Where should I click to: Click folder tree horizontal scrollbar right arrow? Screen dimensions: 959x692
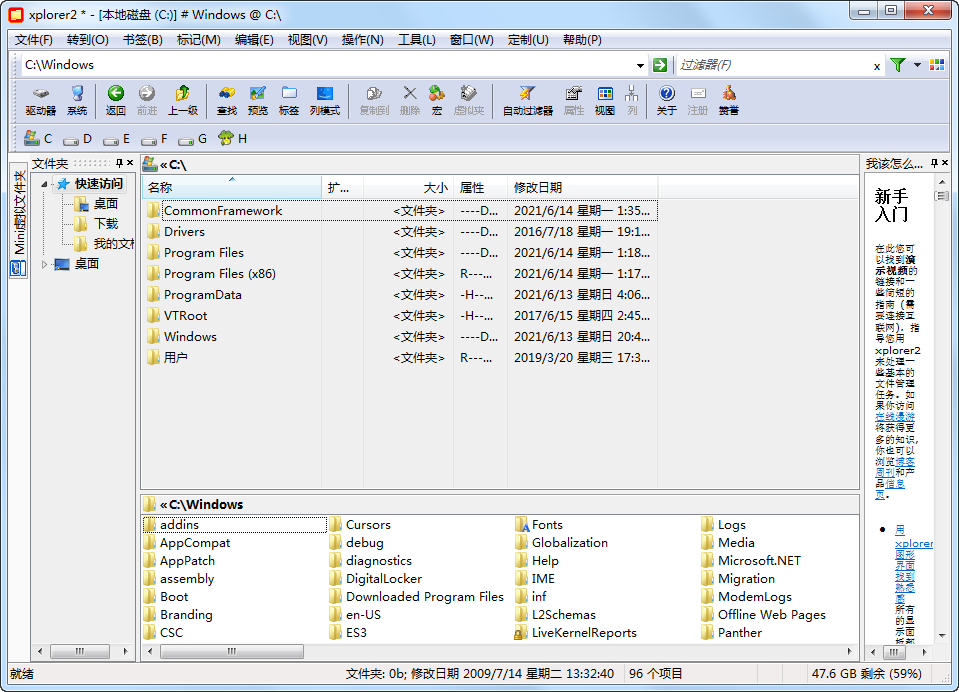(x=125, y=652)
